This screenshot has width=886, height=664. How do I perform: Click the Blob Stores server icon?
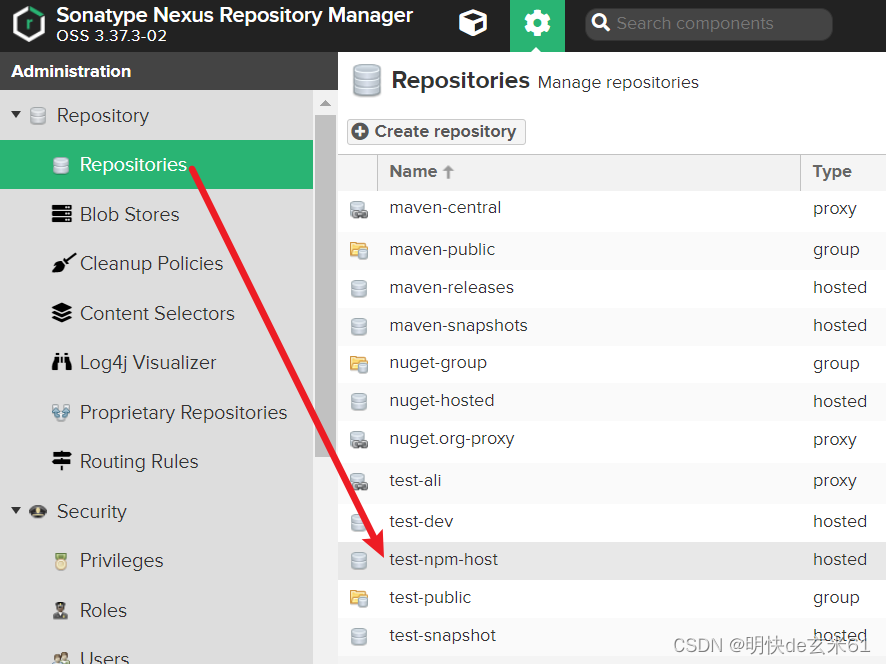click(x=62, y=214)
